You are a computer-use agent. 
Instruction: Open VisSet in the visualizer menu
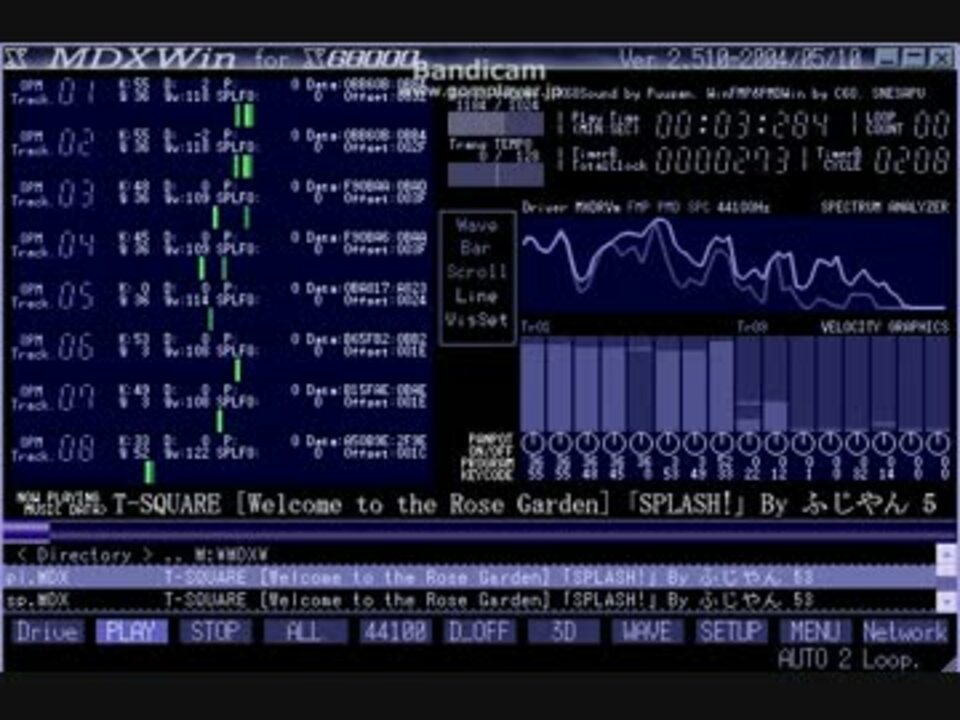coord(477,319)
